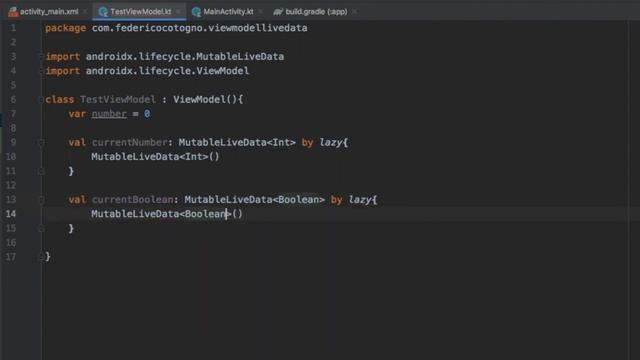The height and width of the screenshot is (360, 640).
Task: Click the Kotlin class icon on TestViewModel.kt tab
Action: [103, 12]
